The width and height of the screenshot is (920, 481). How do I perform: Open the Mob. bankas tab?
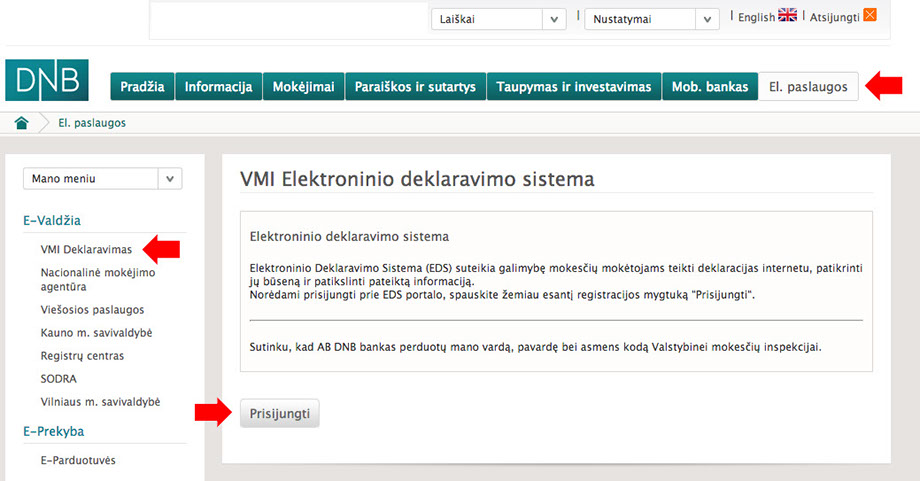coord(710,87)
